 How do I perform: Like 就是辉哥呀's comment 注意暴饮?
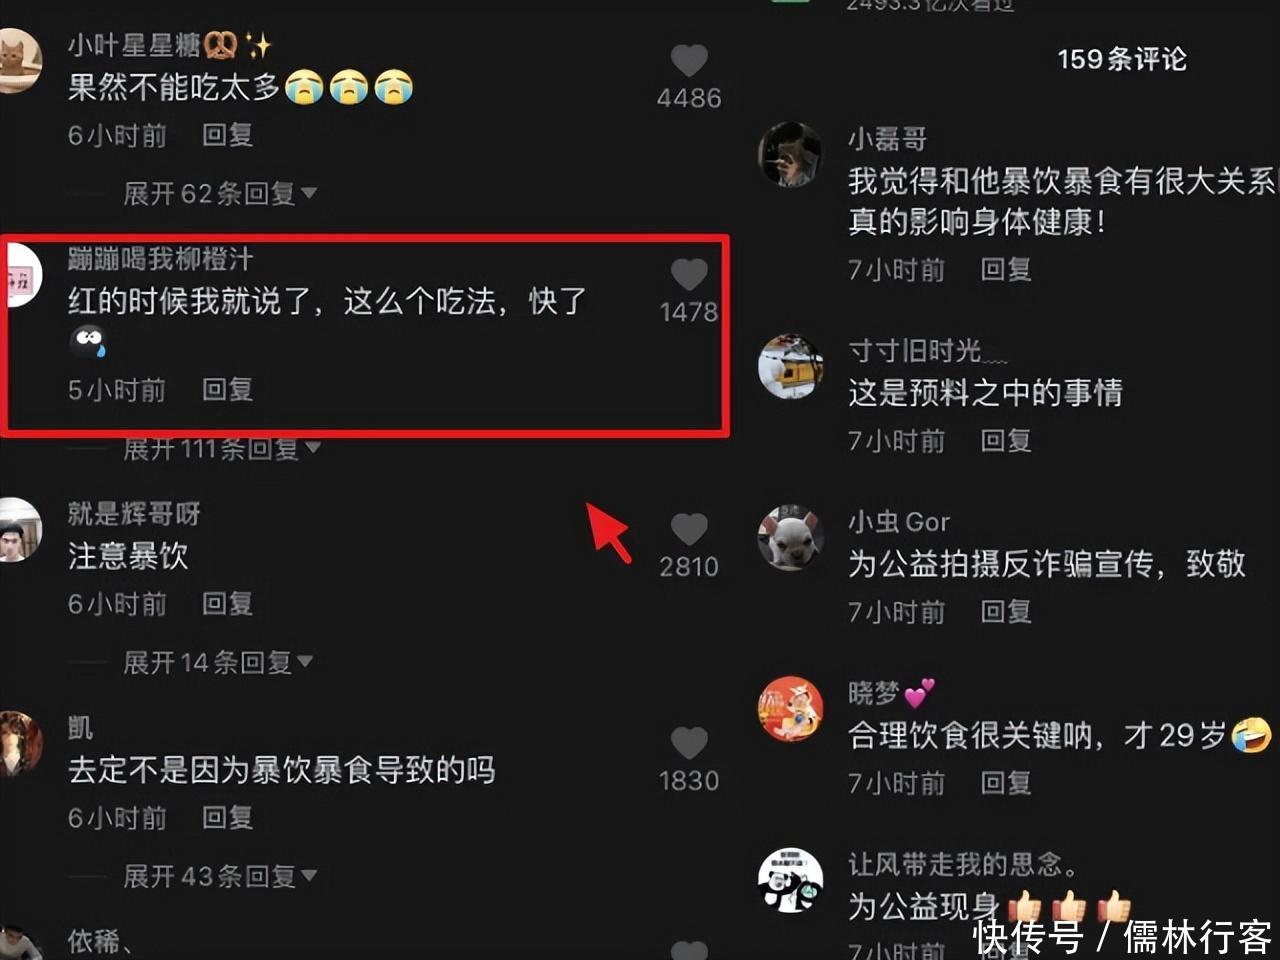click(x=688, y=530)
